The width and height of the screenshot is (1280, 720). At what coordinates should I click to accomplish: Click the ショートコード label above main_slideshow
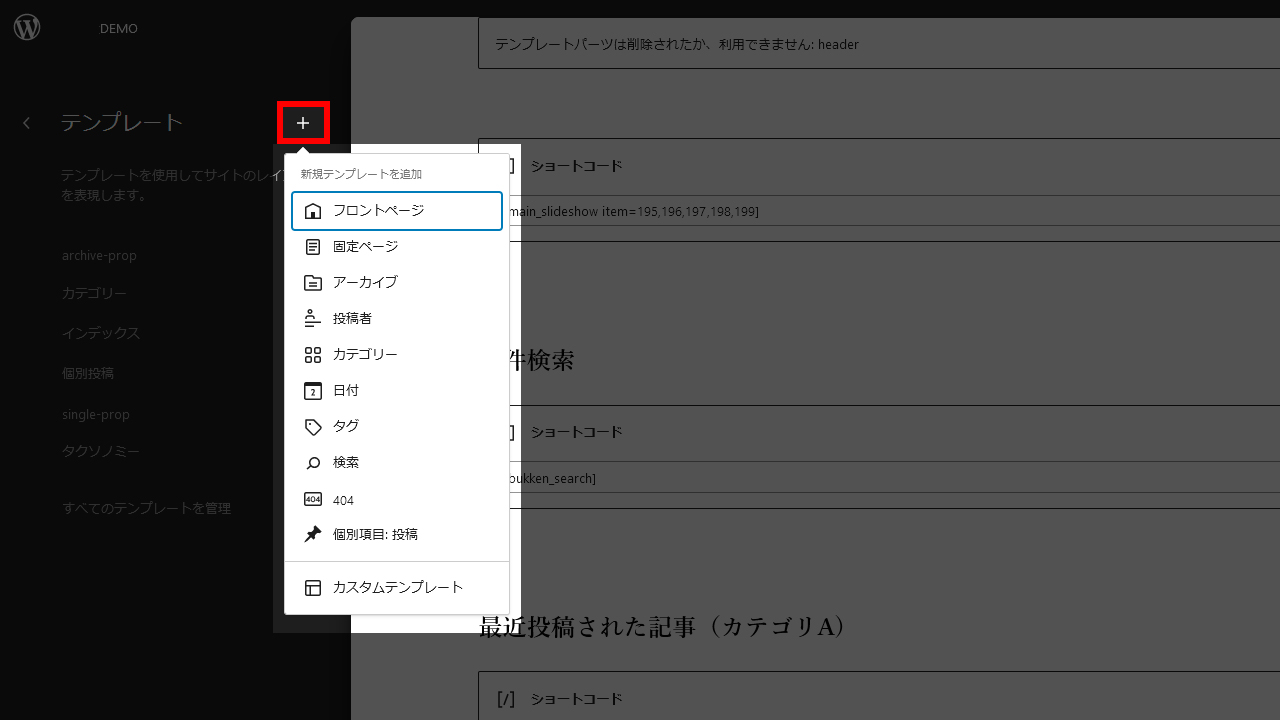pyautogui.click(x=576, y=166)
